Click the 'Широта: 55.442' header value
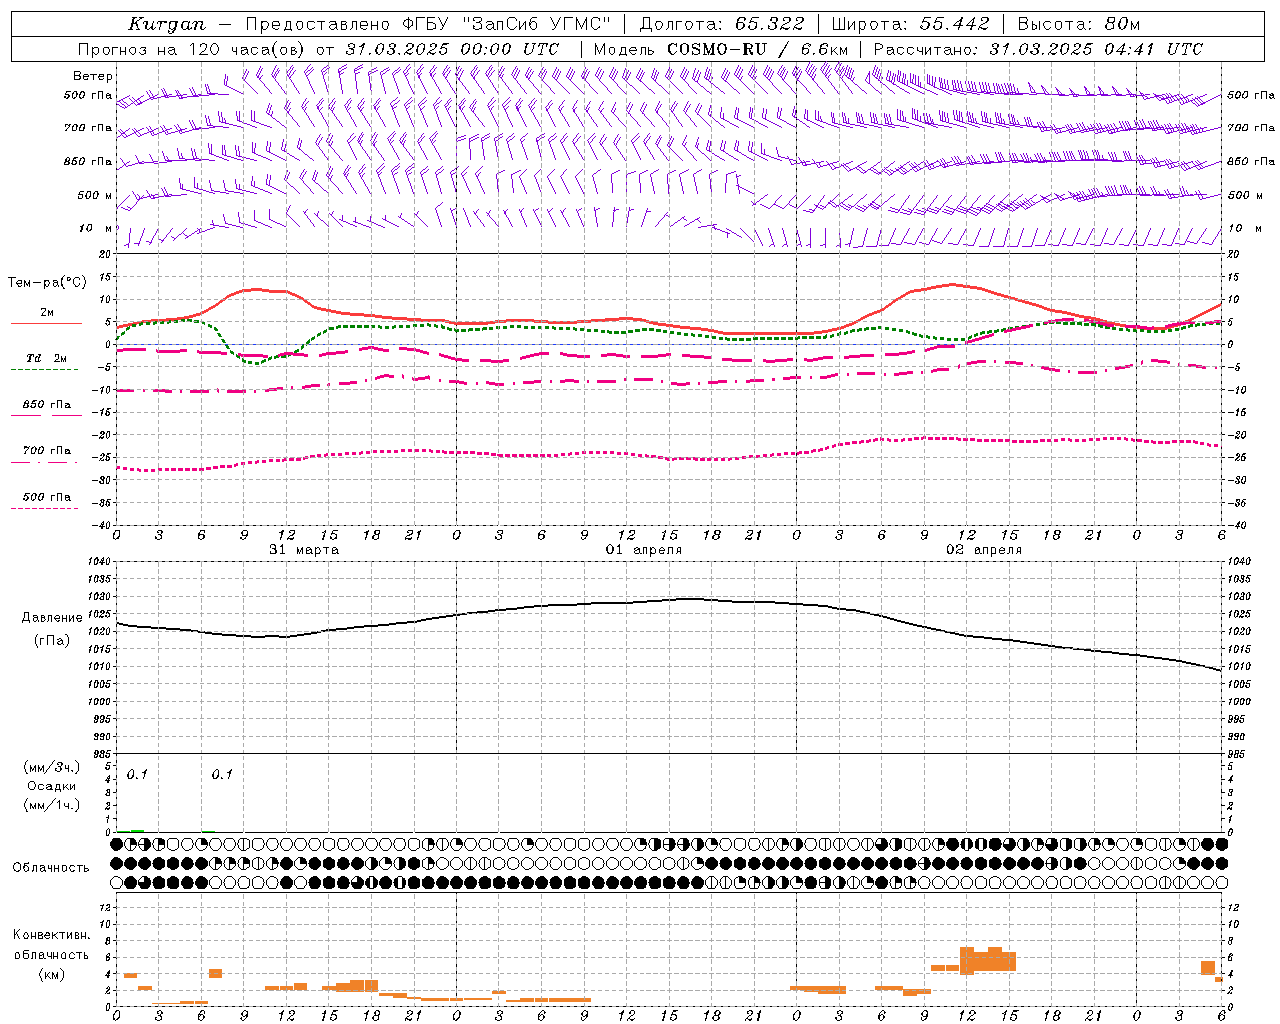The image size is (1280, 1024). click(911, 24)
